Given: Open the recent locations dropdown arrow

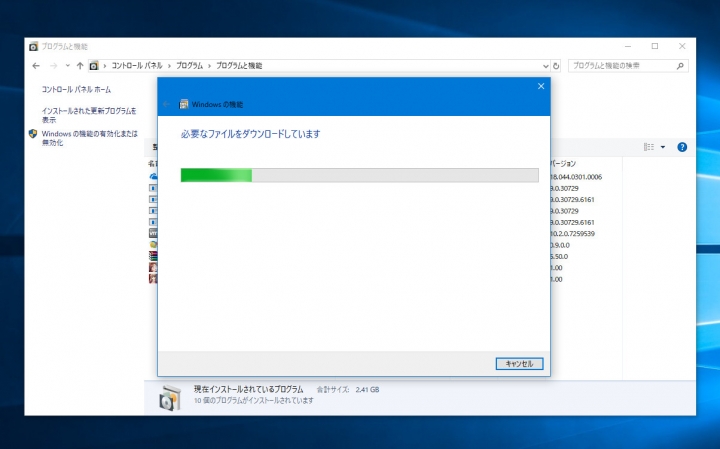Looking at the screenshot, I should 68,66.
